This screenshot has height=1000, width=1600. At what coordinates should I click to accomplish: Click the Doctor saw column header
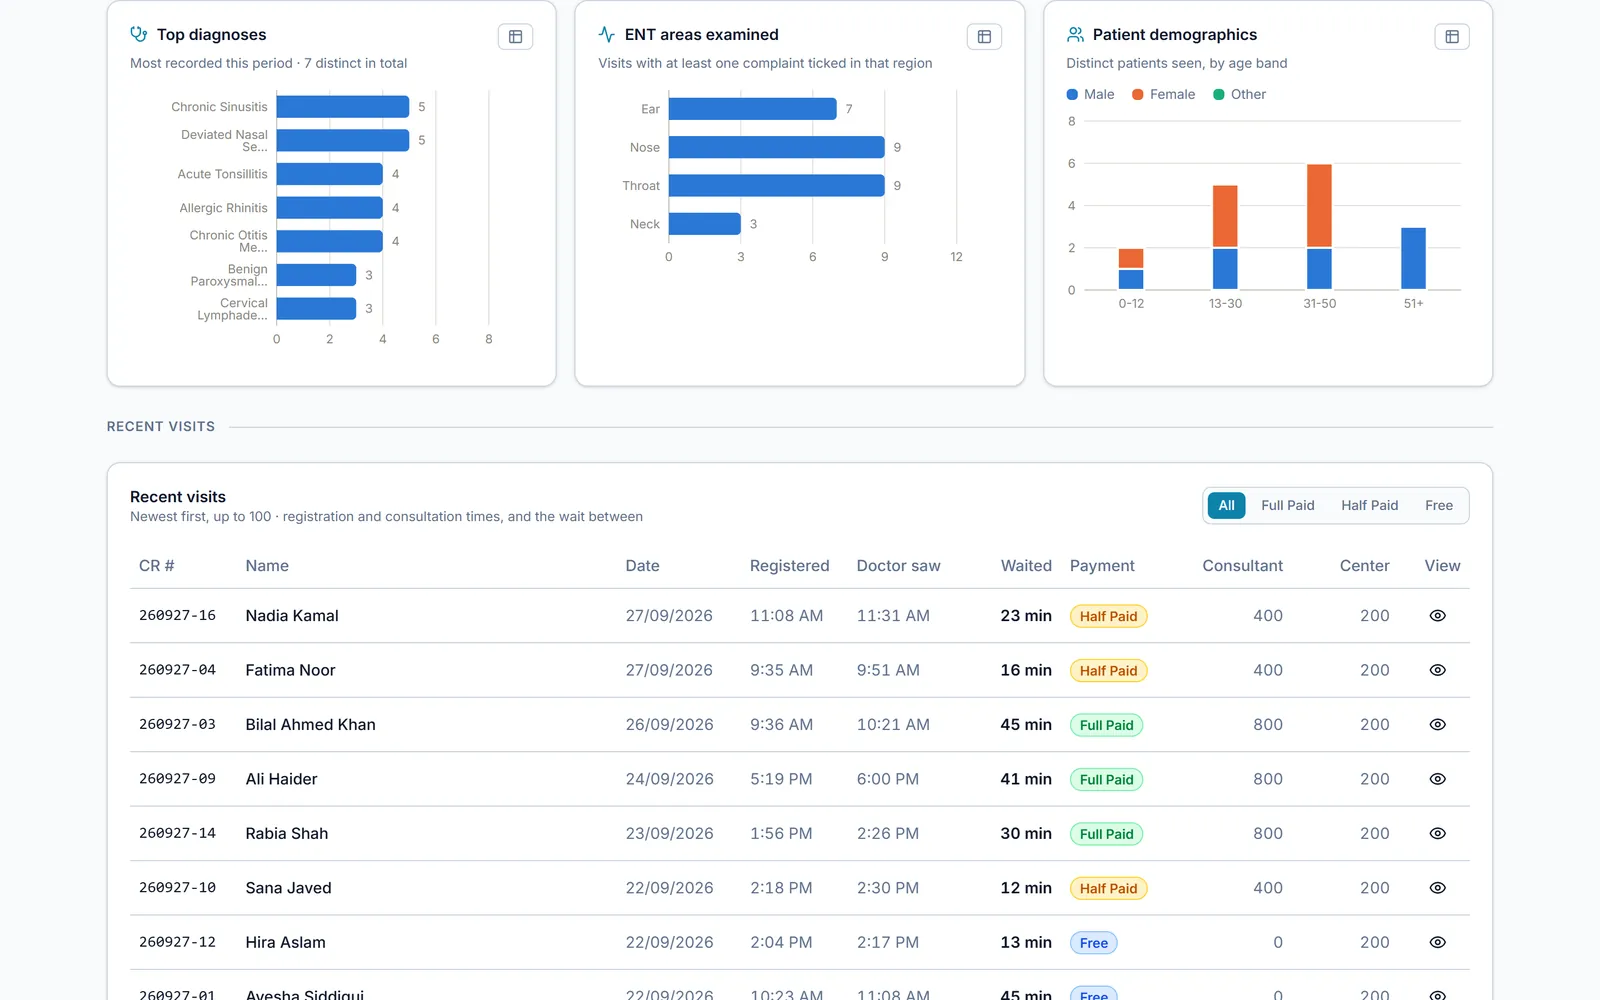898,566
